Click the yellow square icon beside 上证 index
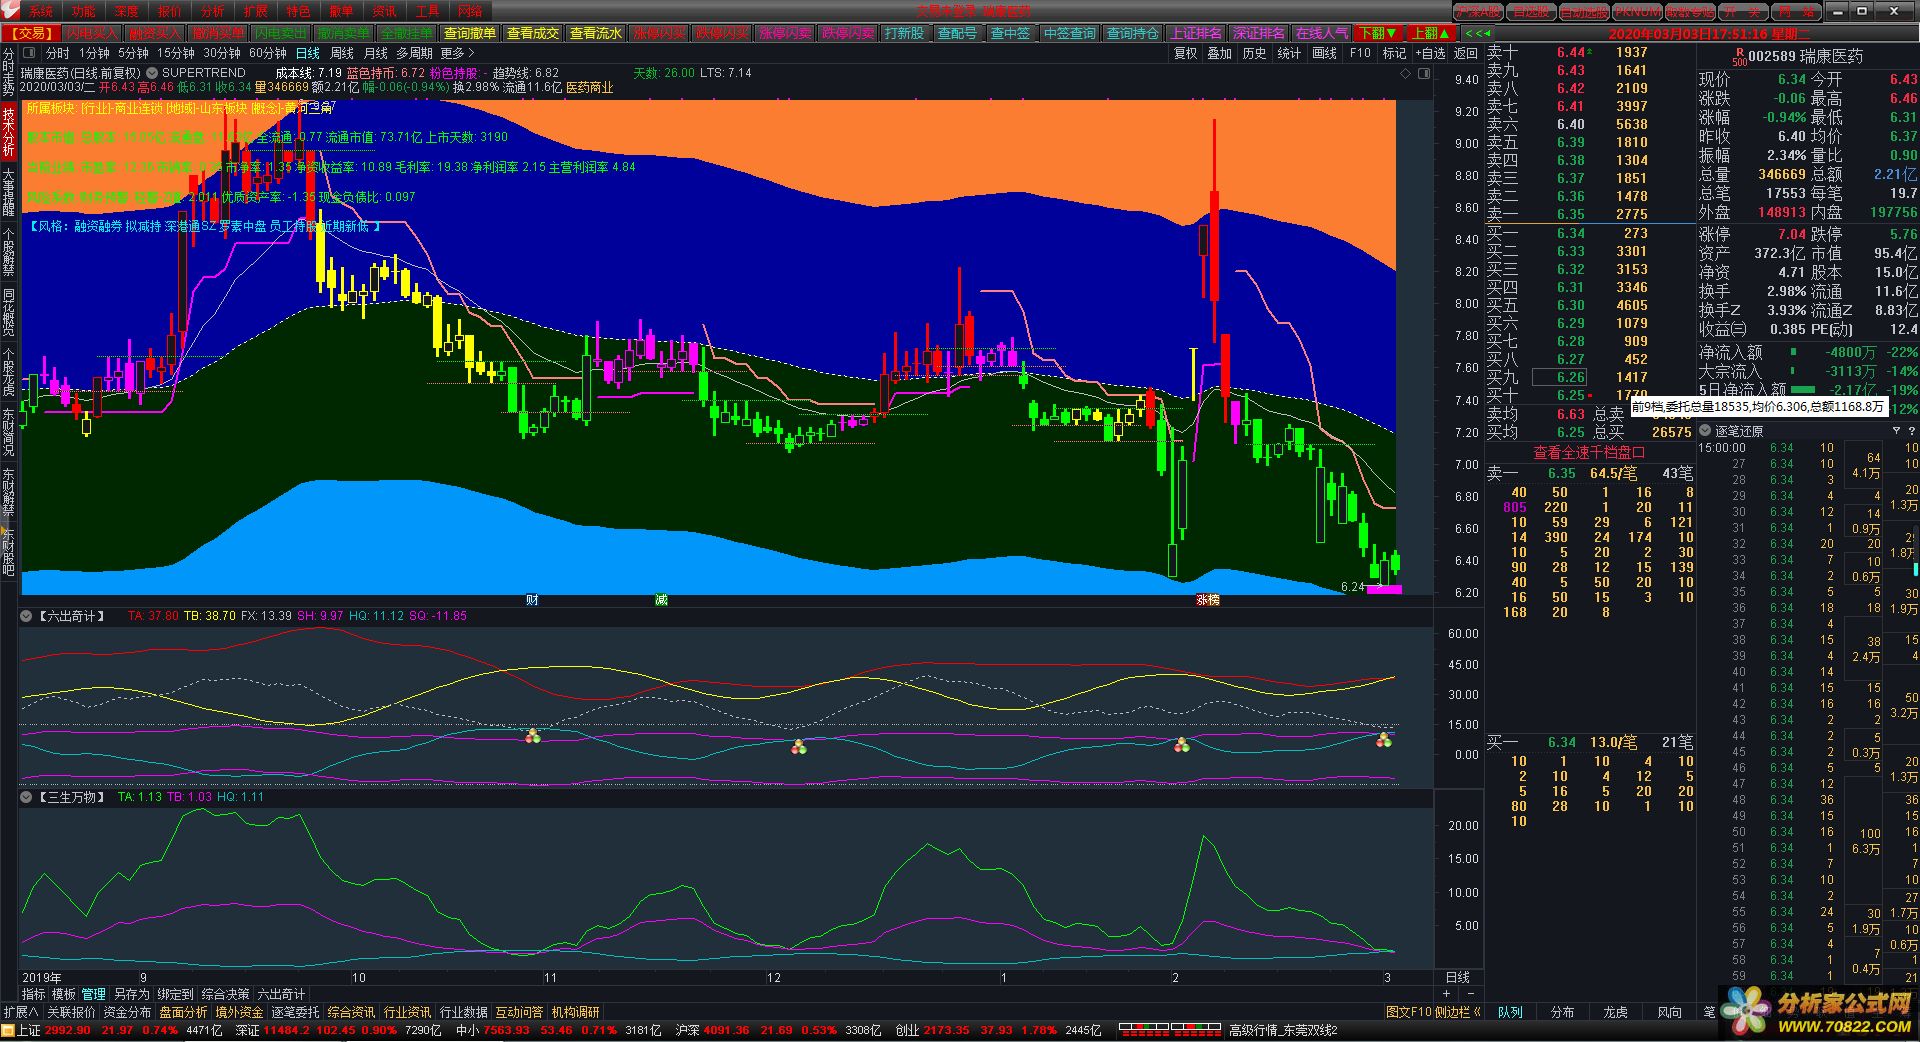 (8, 1030)
